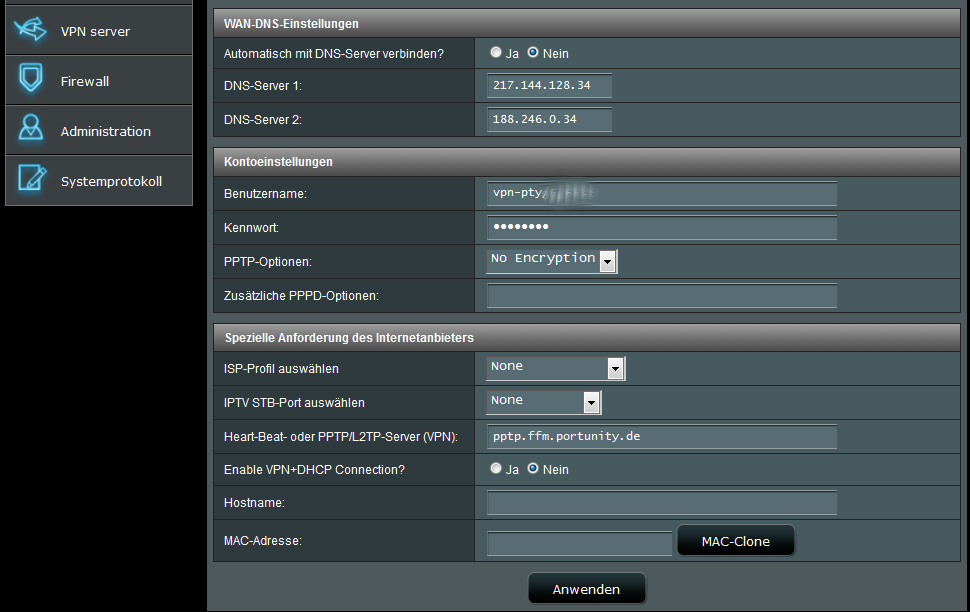Click Anwenden to apply settings
This screenshot has width=970, height=612.
(586, 589)
